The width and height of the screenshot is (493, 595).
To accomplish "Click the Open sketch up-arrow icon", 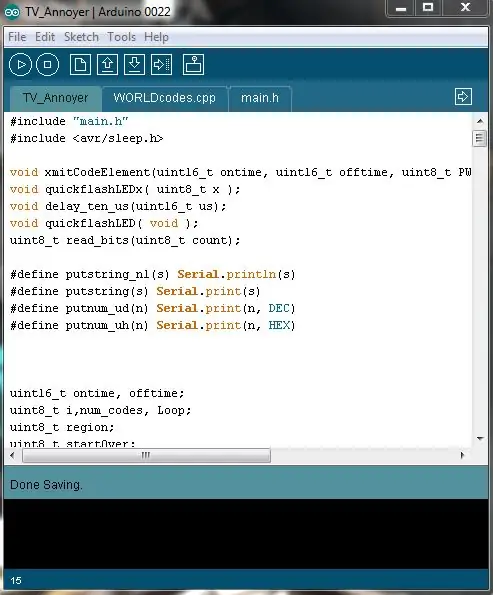I will (x=107, y=65).
